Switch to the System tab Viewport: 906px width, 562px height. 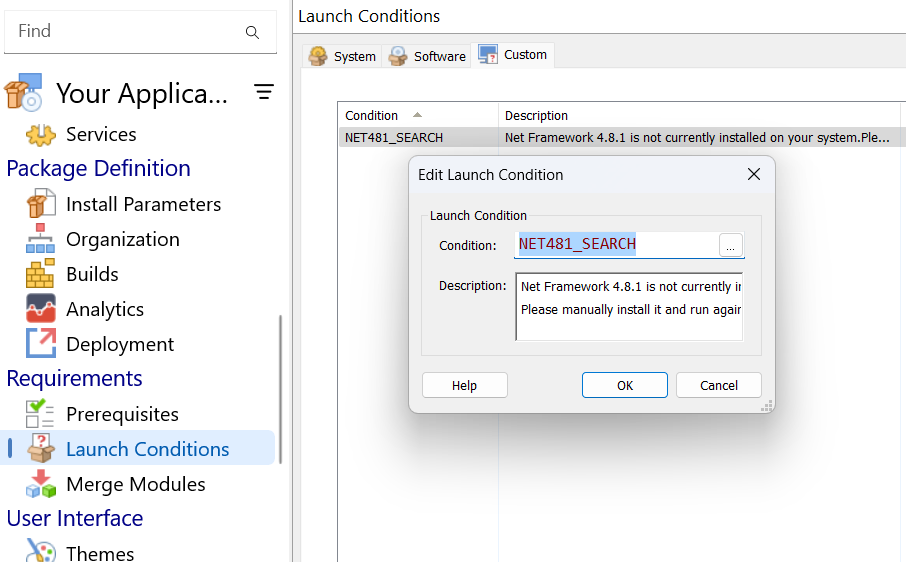point(343,56)
